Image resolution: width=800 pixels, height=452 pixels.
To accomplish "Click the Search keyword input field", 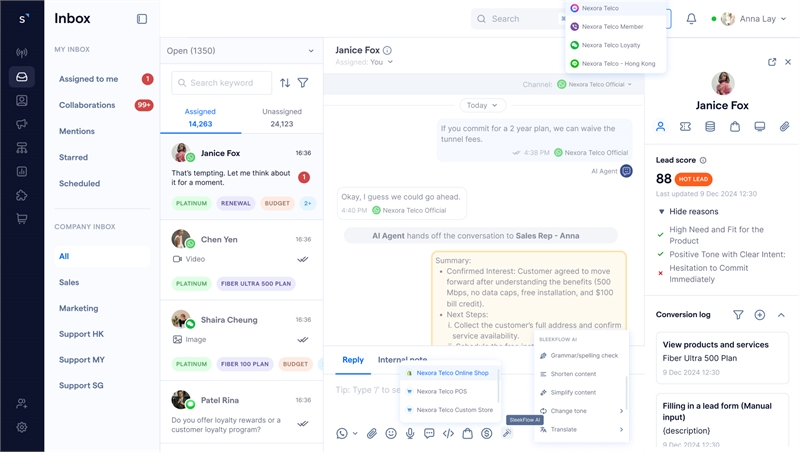I will coord(222,83).
